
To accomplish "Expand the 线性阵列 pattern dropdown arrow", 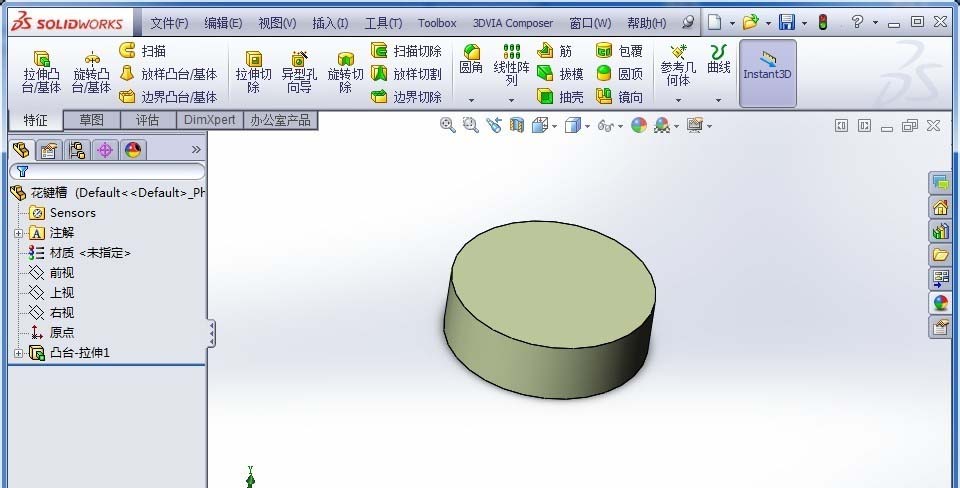I will pos(511,100).
